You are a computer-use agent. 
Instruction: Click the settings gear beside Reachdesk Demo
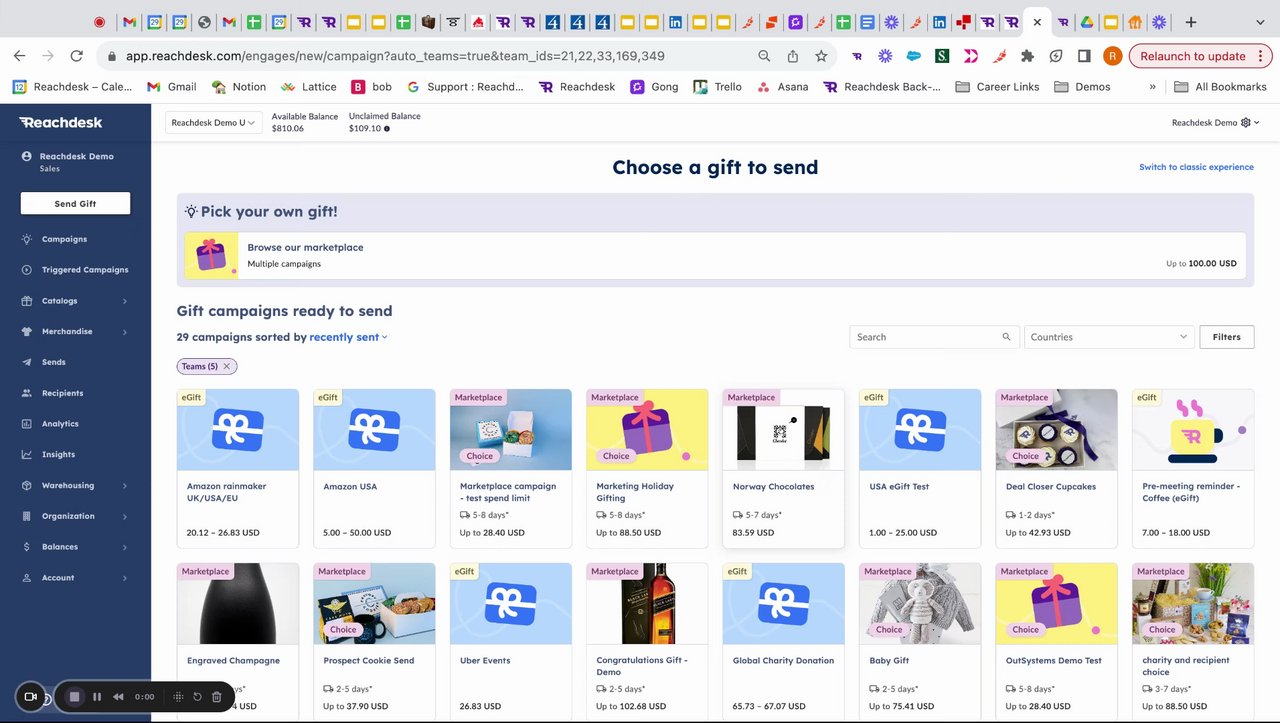(x=1246, y=123)
